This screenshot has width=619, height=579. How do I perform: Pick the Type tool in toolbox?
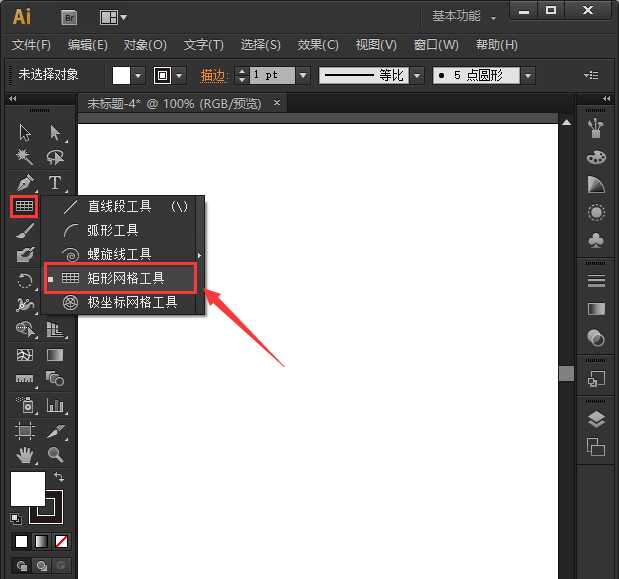click(55, 183)
